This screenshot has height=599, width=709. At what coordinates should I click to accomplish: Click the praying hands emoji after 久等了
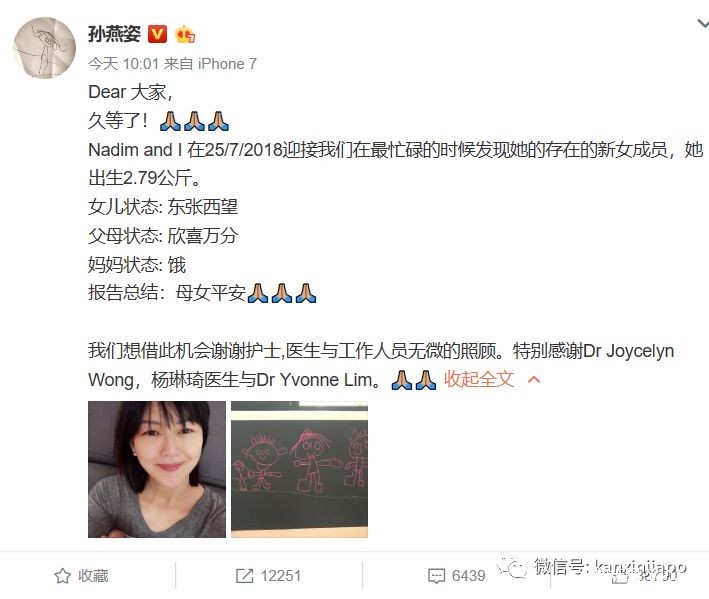[194, 121]
